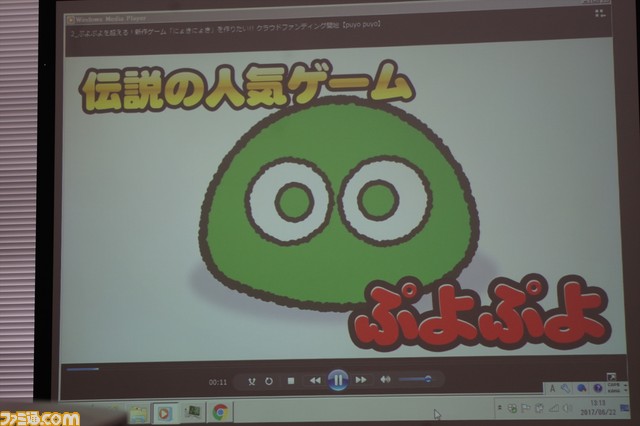Image resolution: width=640 pixels, height=426 pixels.
Task: Toggle shuffle mode in the player
Action: coord(251,382)
